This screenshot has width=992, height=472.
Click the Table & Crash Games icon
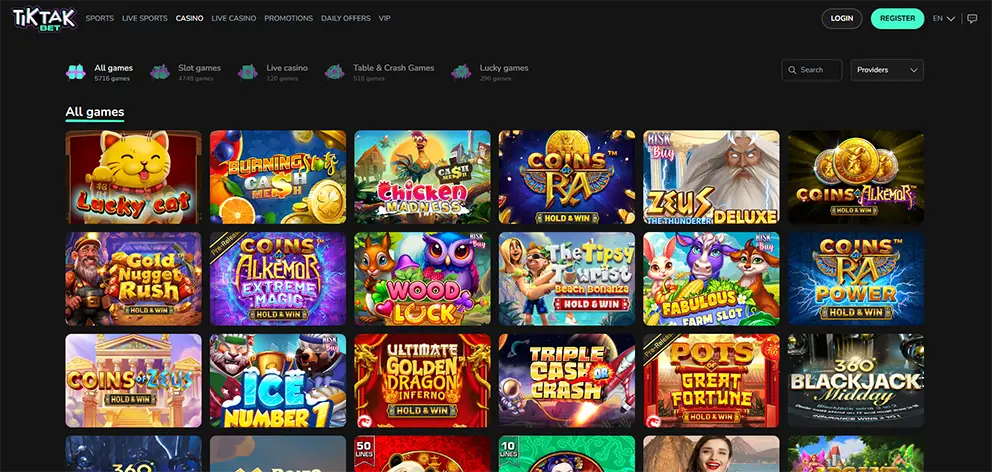[x=335, y=72]
